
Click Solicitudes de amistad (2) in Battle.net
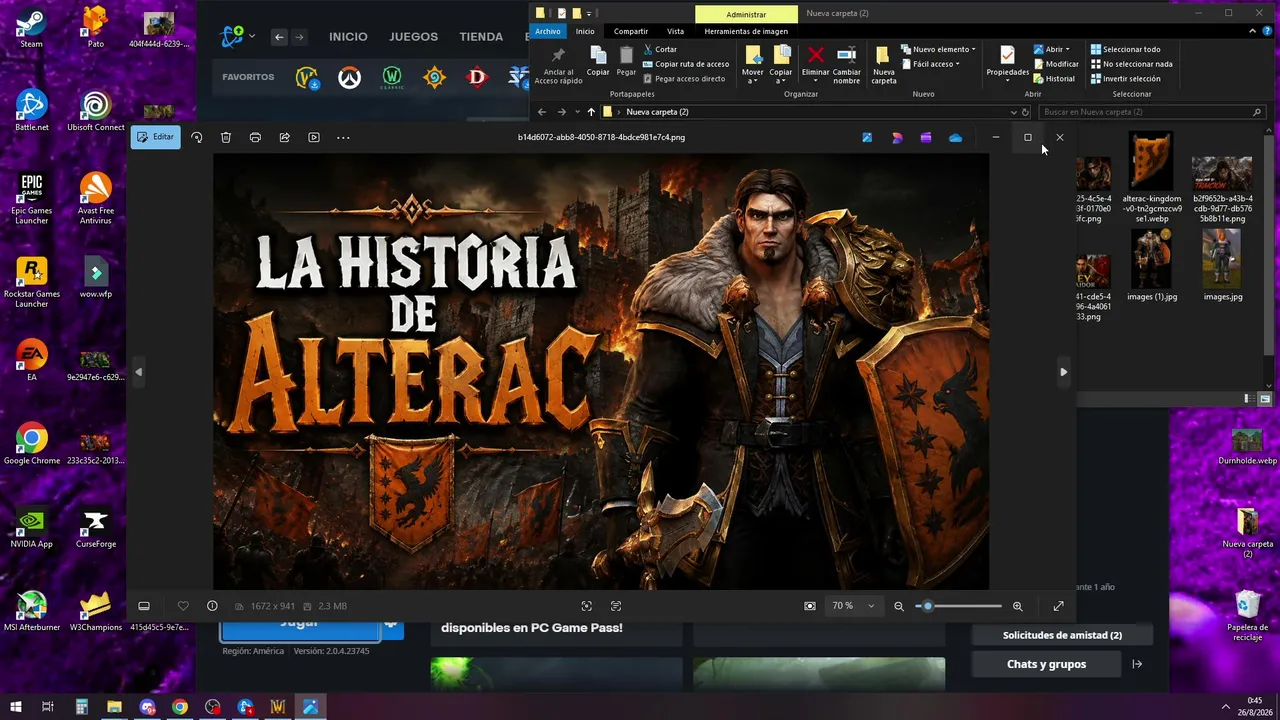click(x=1062, y=635)
